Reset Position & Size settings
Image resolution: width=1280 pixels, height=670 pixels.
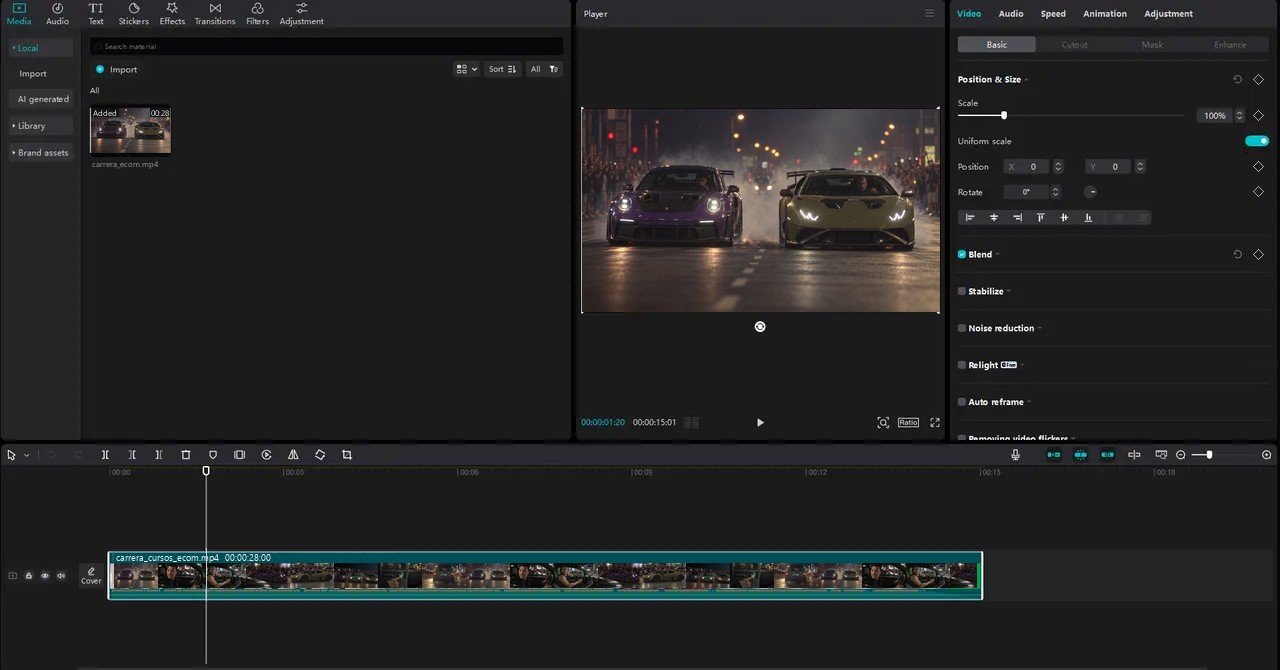(1237, 79)
